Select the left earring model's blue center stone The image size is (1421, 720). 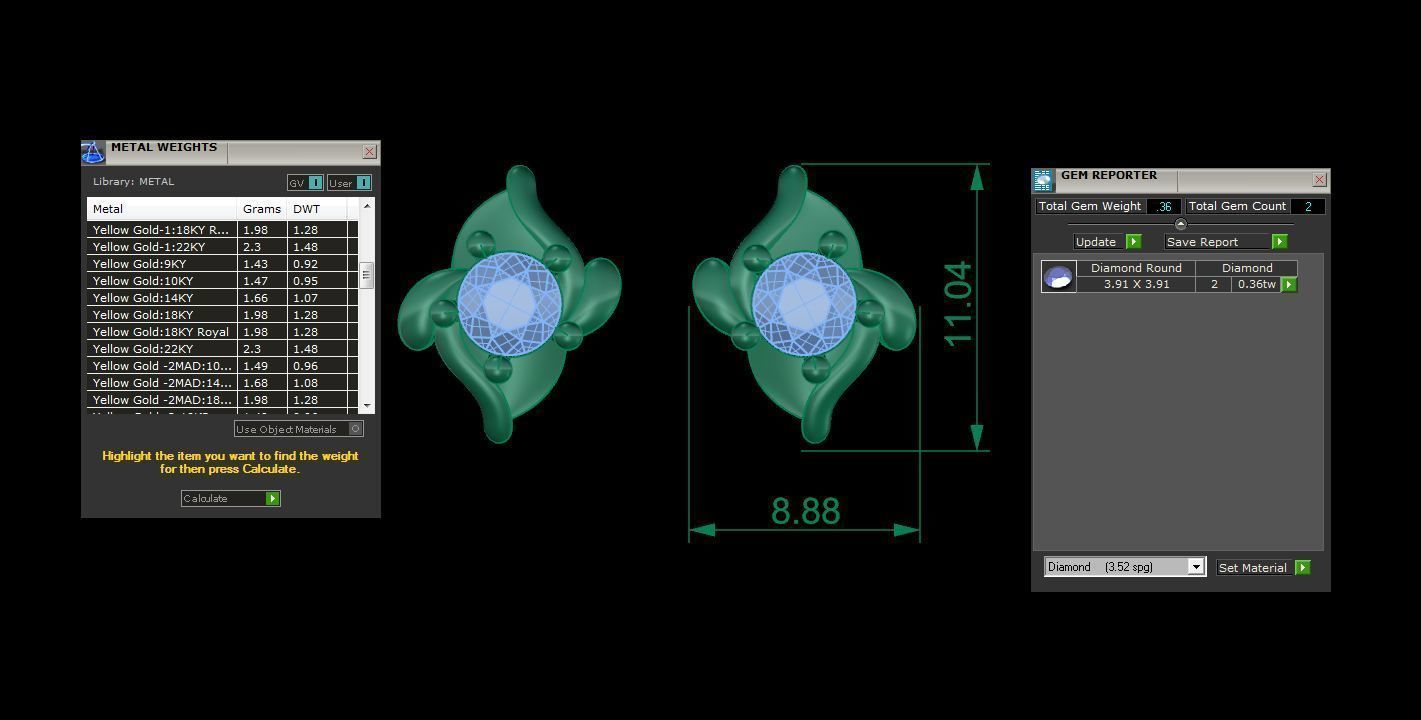tap(510, 303)
